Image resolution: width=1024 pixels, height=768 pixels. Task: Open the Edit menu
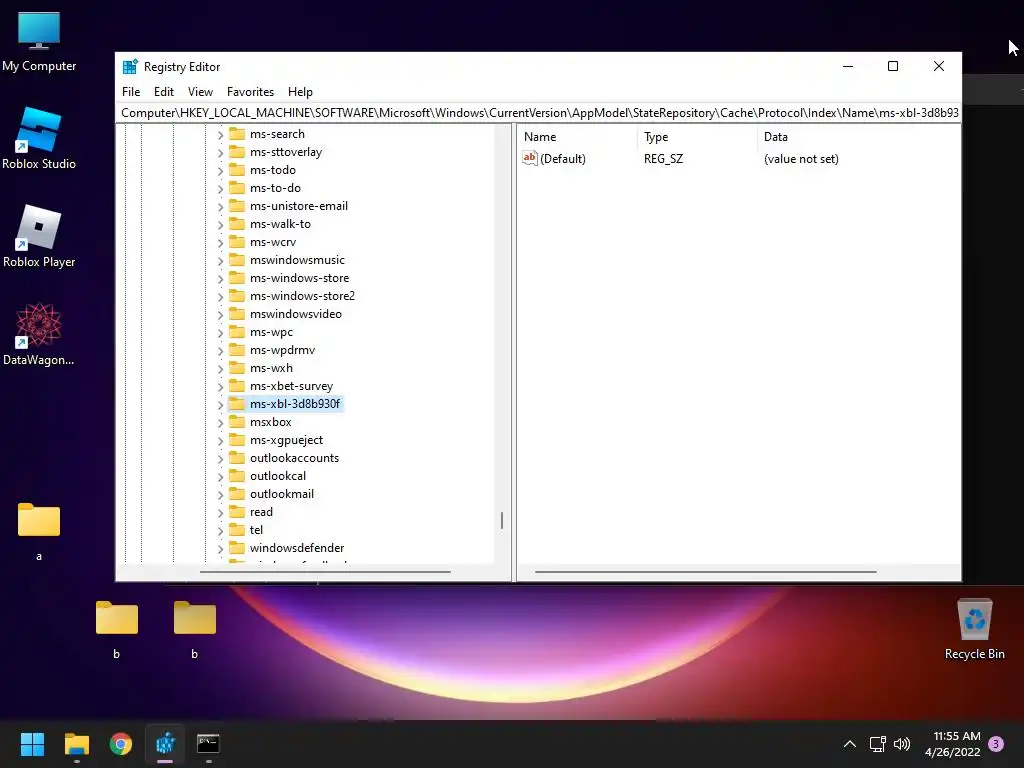(x=163, y=92)
